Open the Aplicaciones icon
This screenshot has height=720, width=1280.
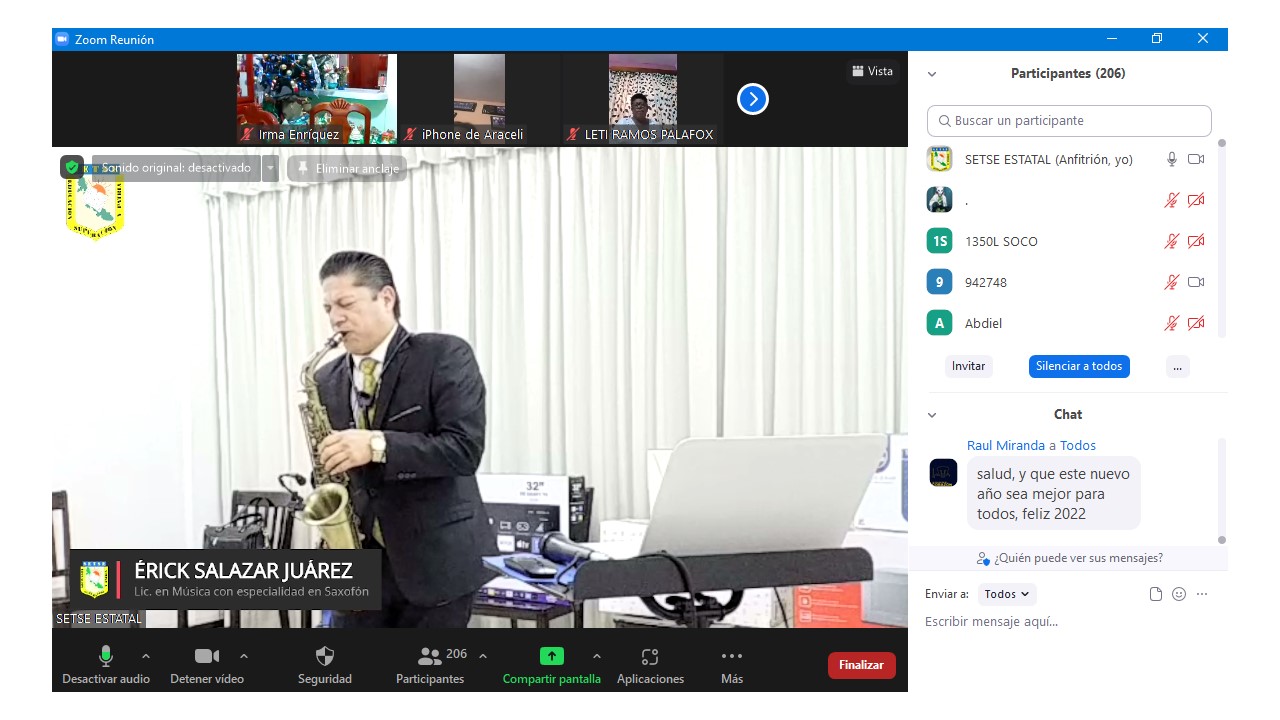tap(650, 656)
